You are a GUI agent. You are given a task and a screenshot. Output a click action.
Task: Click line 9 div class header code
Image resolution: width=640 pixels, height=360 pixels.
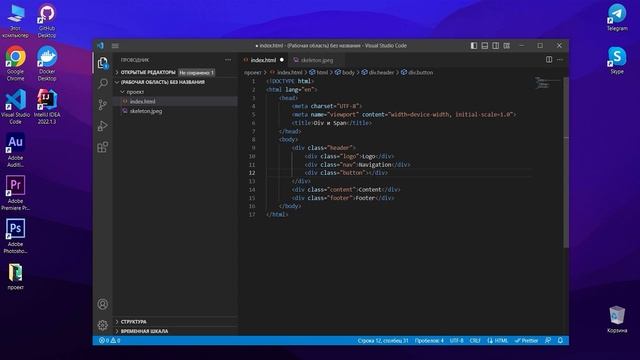[324, 148]
